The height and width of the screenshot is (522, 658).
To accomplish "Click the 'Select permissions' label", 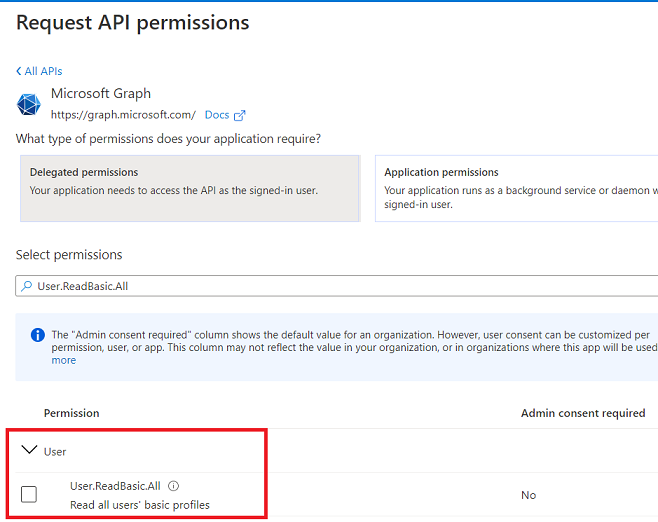I will [69, 255].
